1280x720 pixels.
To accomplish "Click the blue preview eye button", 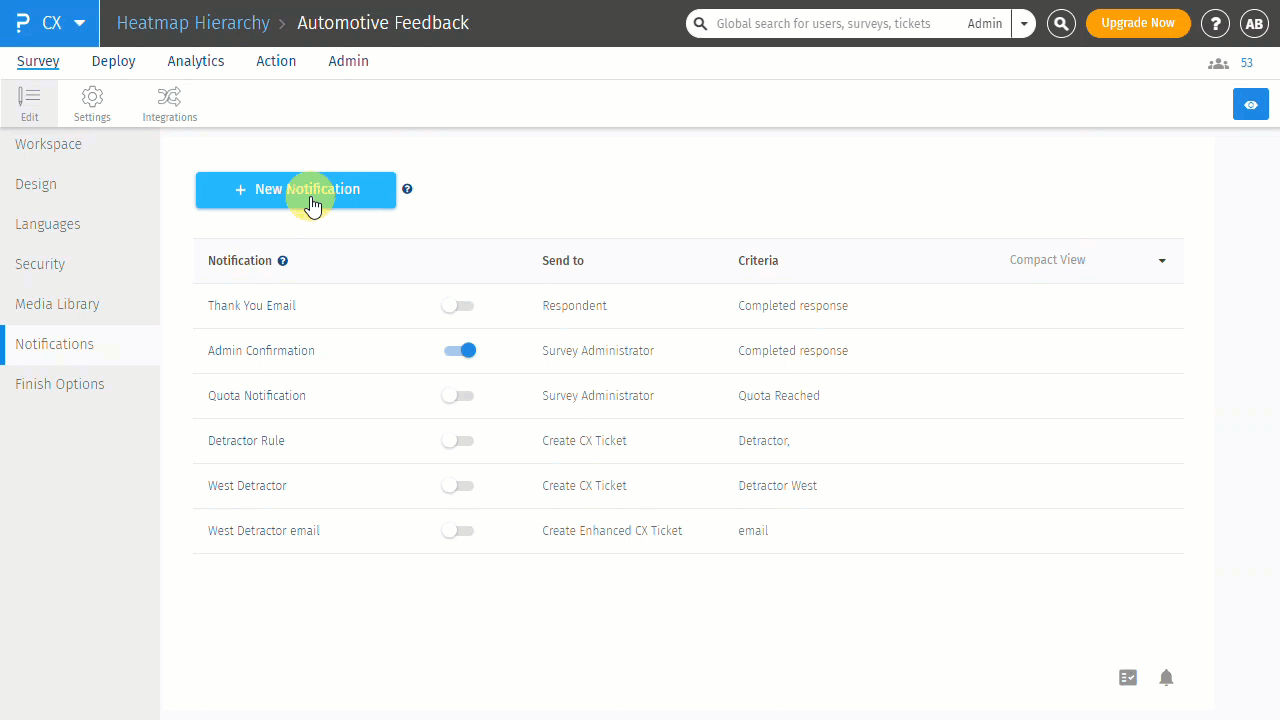I will (1251, 104).
